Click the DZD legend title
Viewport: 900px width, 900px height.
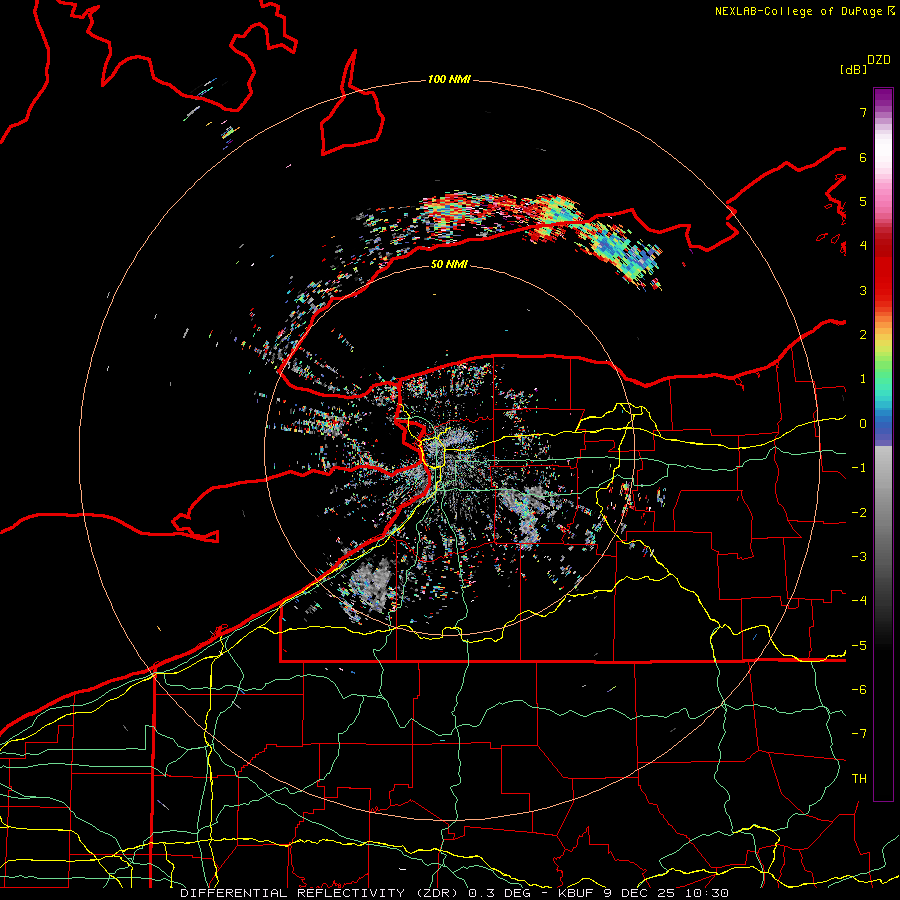click(x=878, y=60)
